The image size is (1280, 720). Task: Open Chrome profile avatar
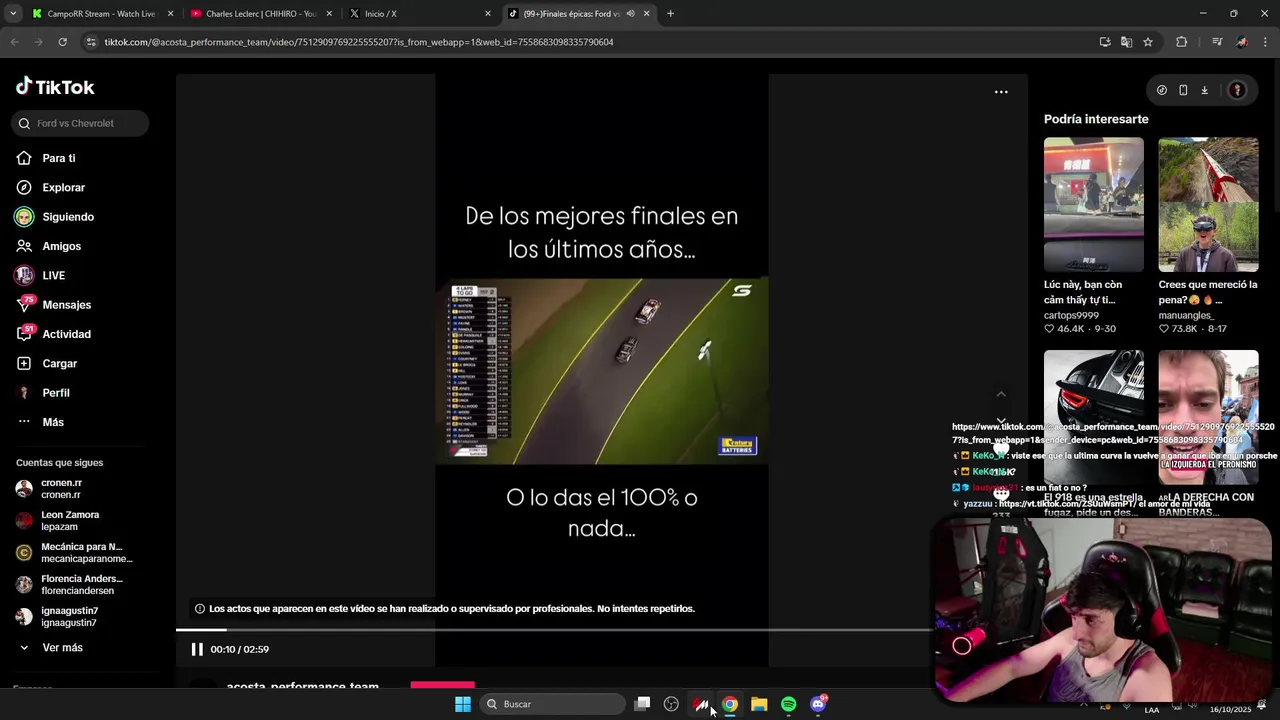pyautogui.click(x=1241, y=42)
